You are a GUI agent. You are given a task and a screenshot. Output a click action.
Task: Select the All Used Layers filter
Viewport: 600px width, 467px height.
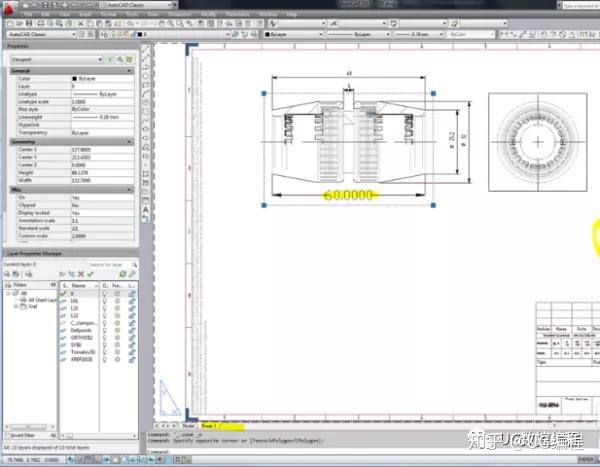(x=42, y=300)
